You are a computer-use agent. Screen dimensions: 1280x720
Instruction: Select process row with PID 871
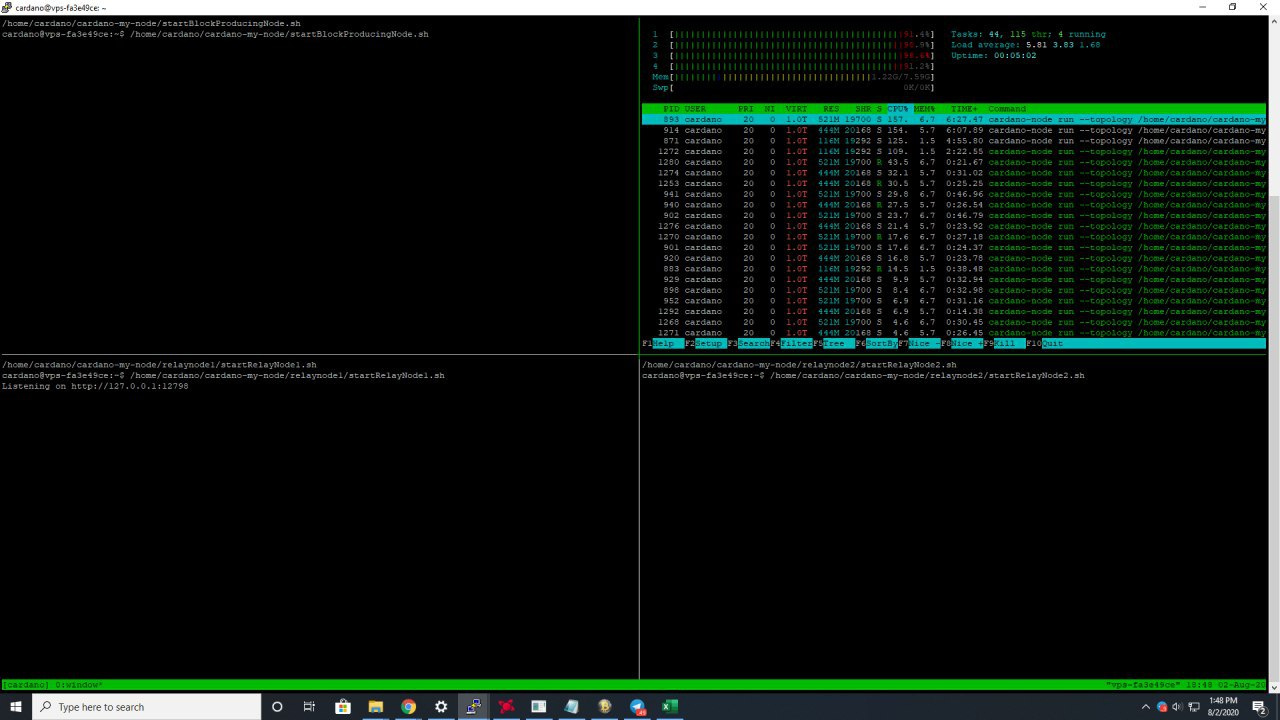[x=954, y=141]
